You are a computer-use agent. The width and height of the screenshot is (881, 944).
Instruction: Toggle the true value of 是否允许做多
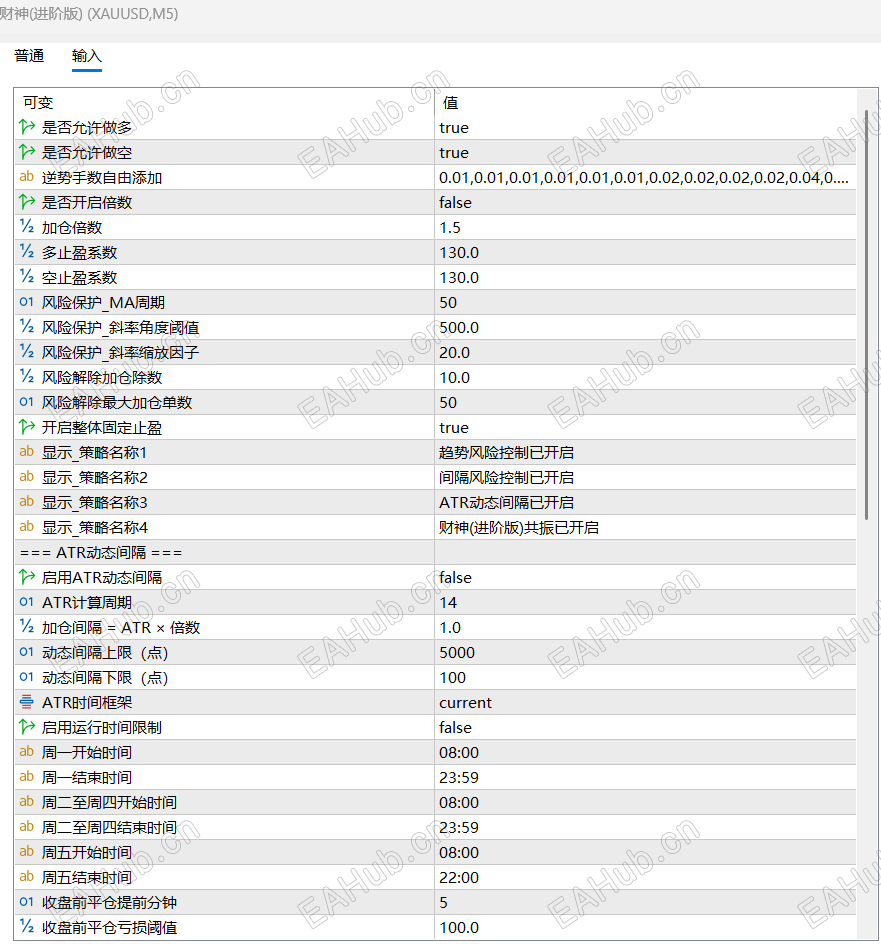pyautogui.click(x=453, y=128)
